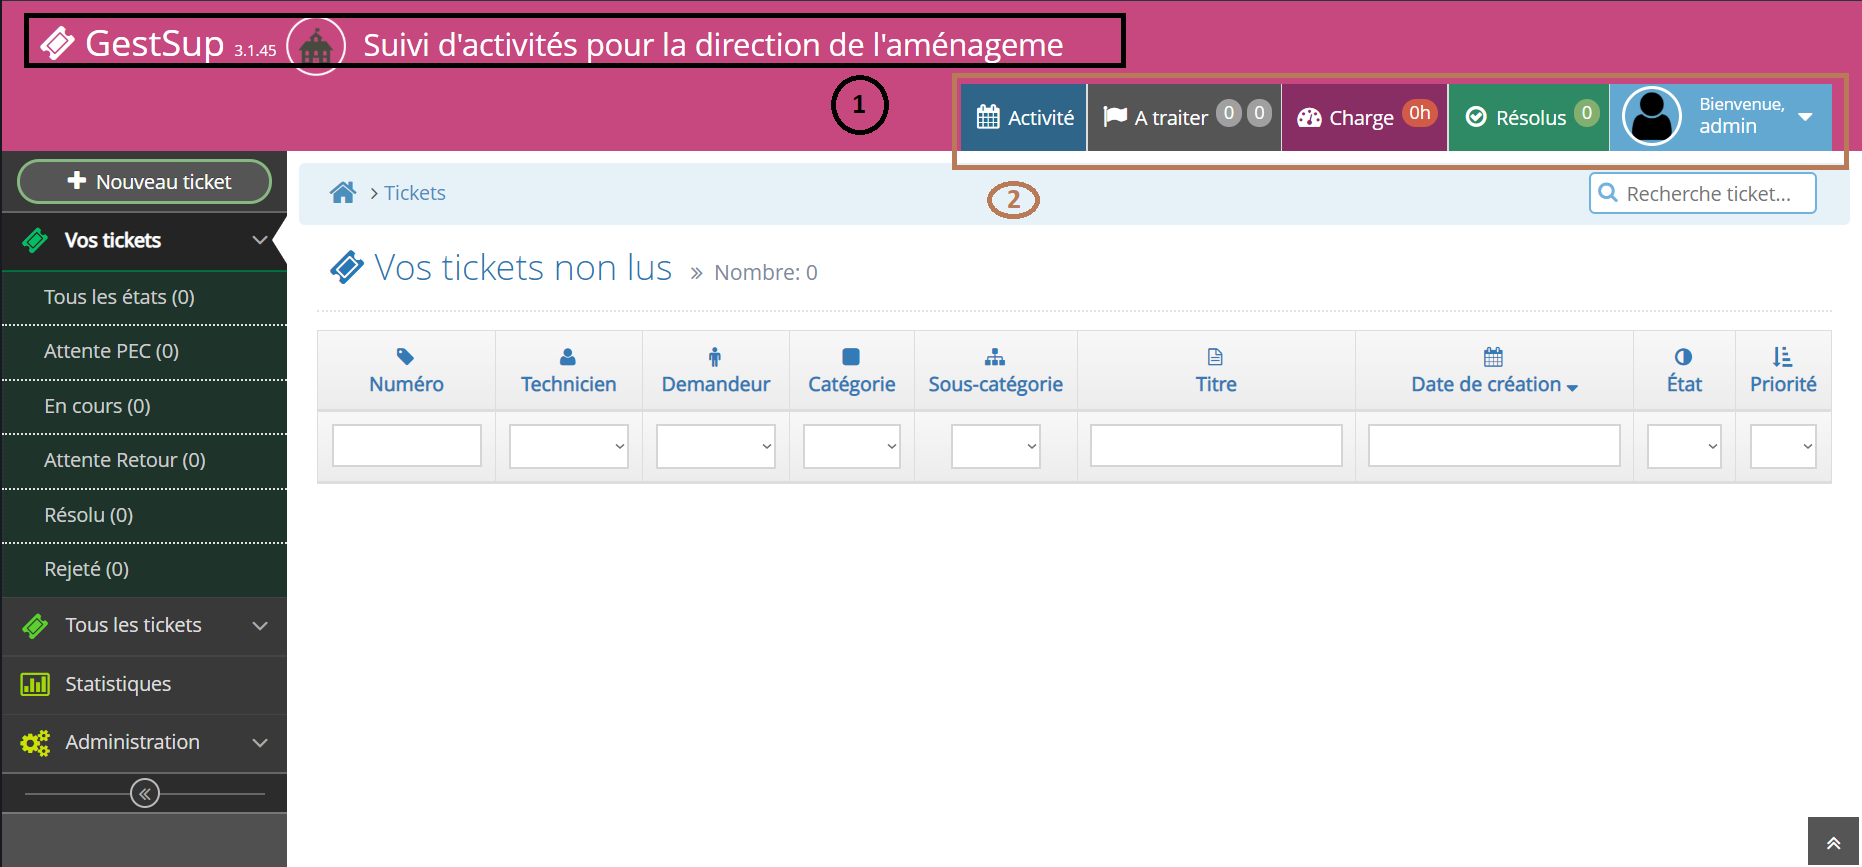Image resolution: width=1862 pixels, height=867 pixels.
Task: Click the Titre document icon
Action: (x=1215, y=357)
